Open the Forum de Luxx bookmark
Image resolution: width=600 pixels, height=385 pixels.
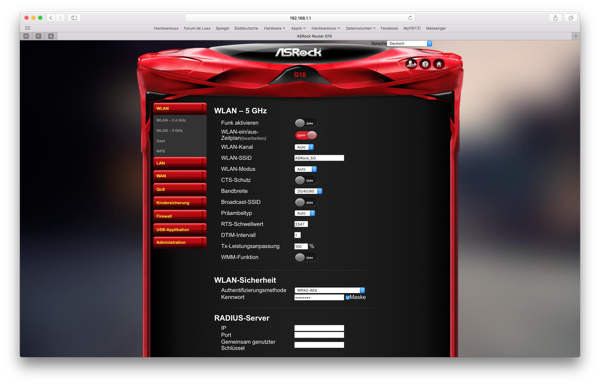[197, 28]
